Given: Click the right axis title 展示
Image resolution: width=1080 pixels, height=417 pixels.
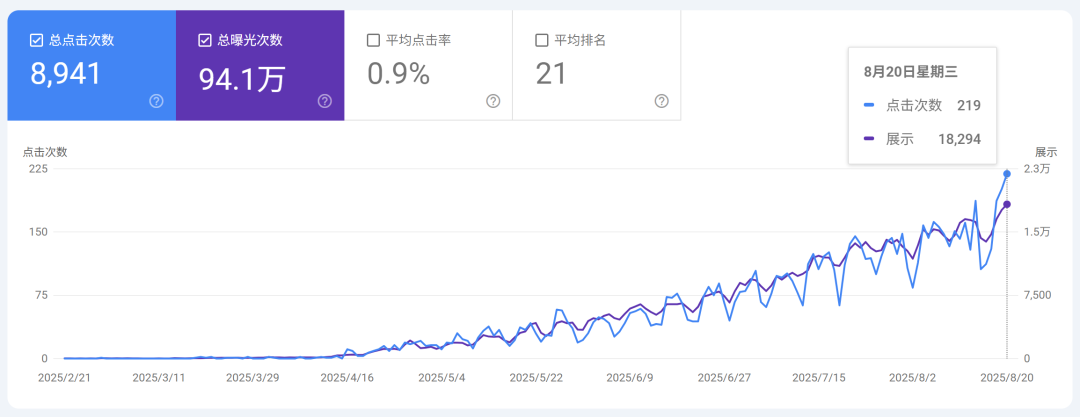Looking at the screenshot, I should 1046,152.
